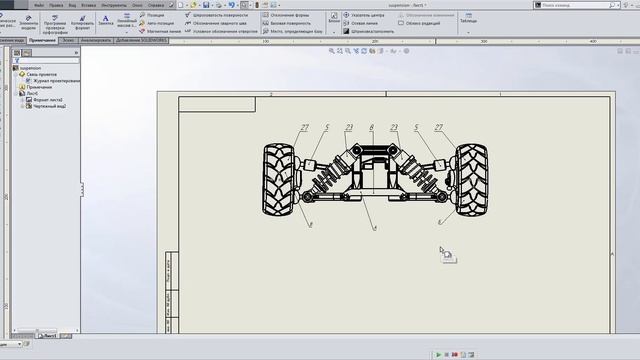Run Программа проверки орфографии

point(55,24)
